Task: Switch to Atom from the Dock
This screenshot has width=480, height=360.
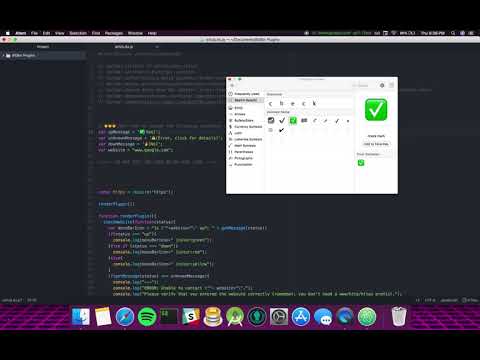Action: 367,317
